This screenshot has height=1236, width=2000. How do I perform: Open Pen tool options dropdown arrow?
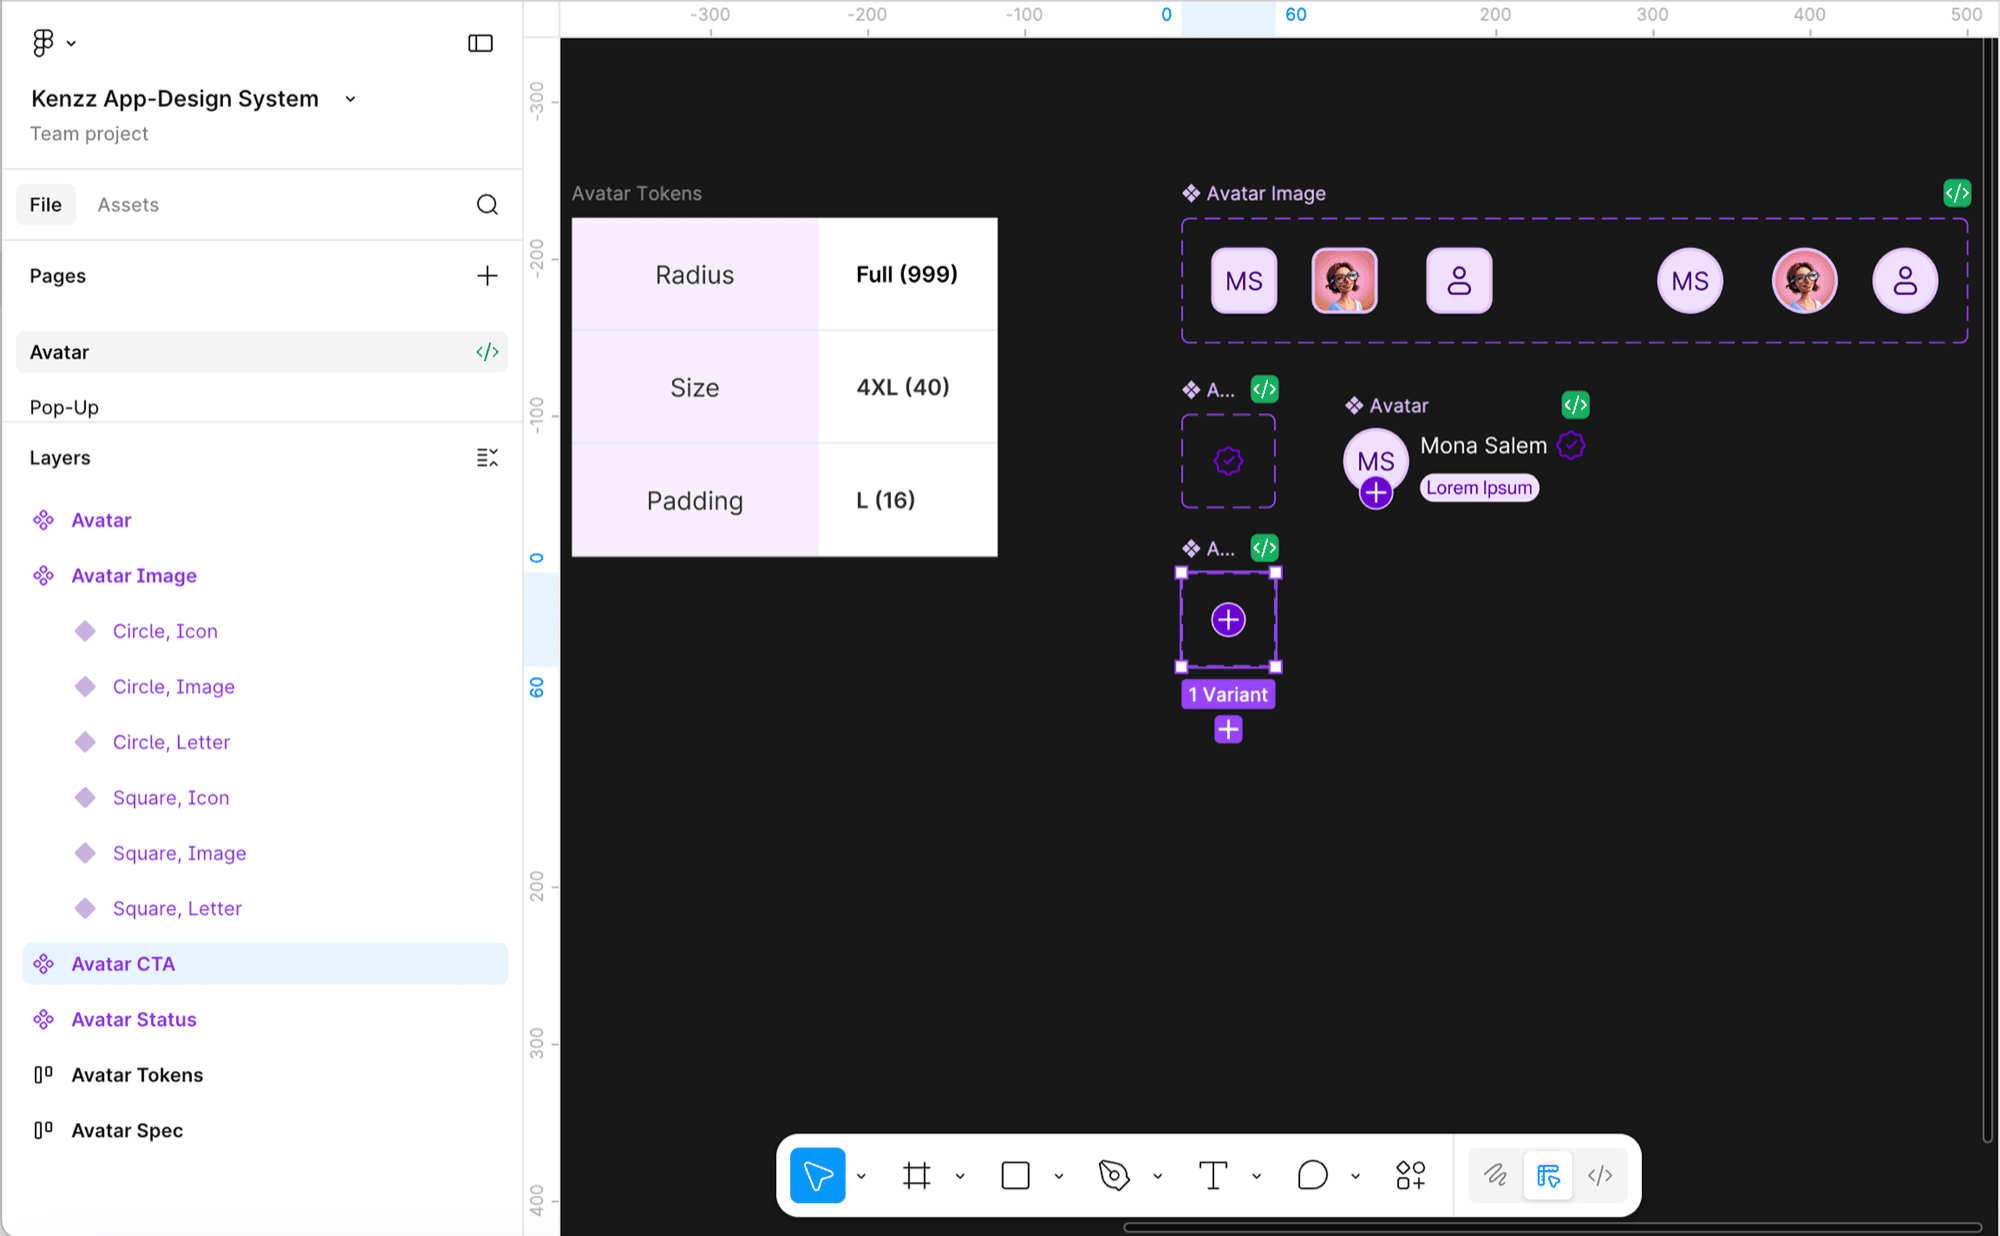tap(1157, 1177)
